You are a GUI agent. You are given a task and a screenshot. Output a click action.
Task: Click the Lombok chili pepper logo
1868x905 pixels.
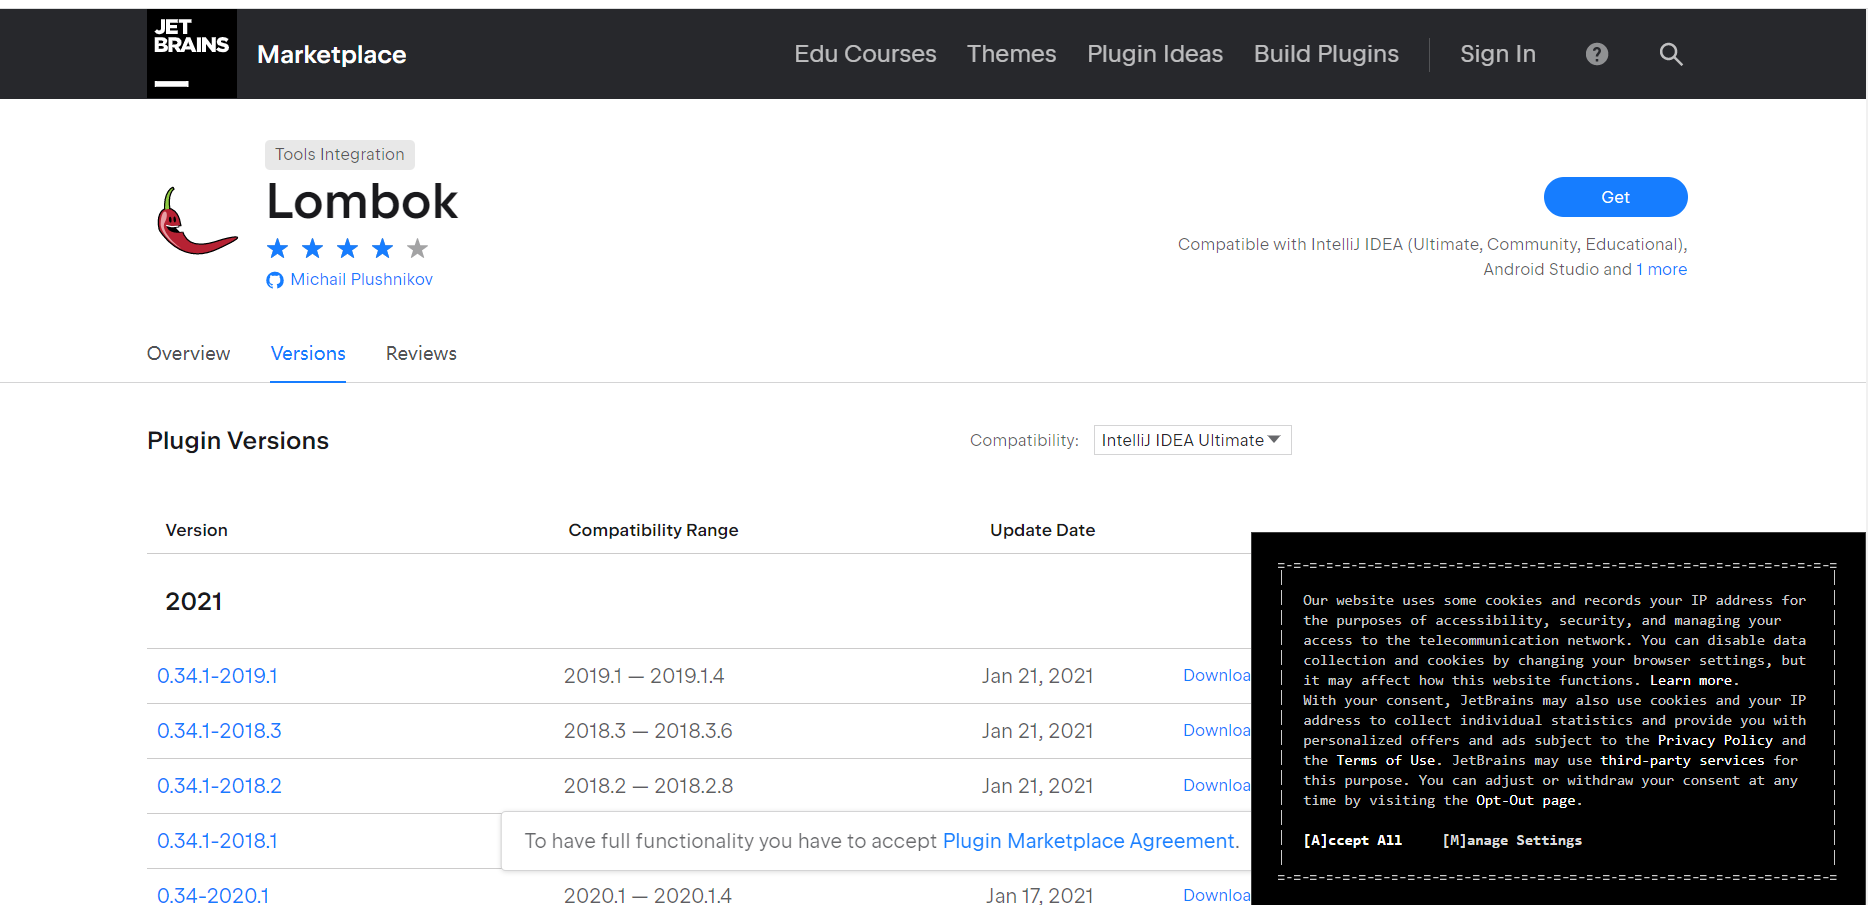coord(197,222)
